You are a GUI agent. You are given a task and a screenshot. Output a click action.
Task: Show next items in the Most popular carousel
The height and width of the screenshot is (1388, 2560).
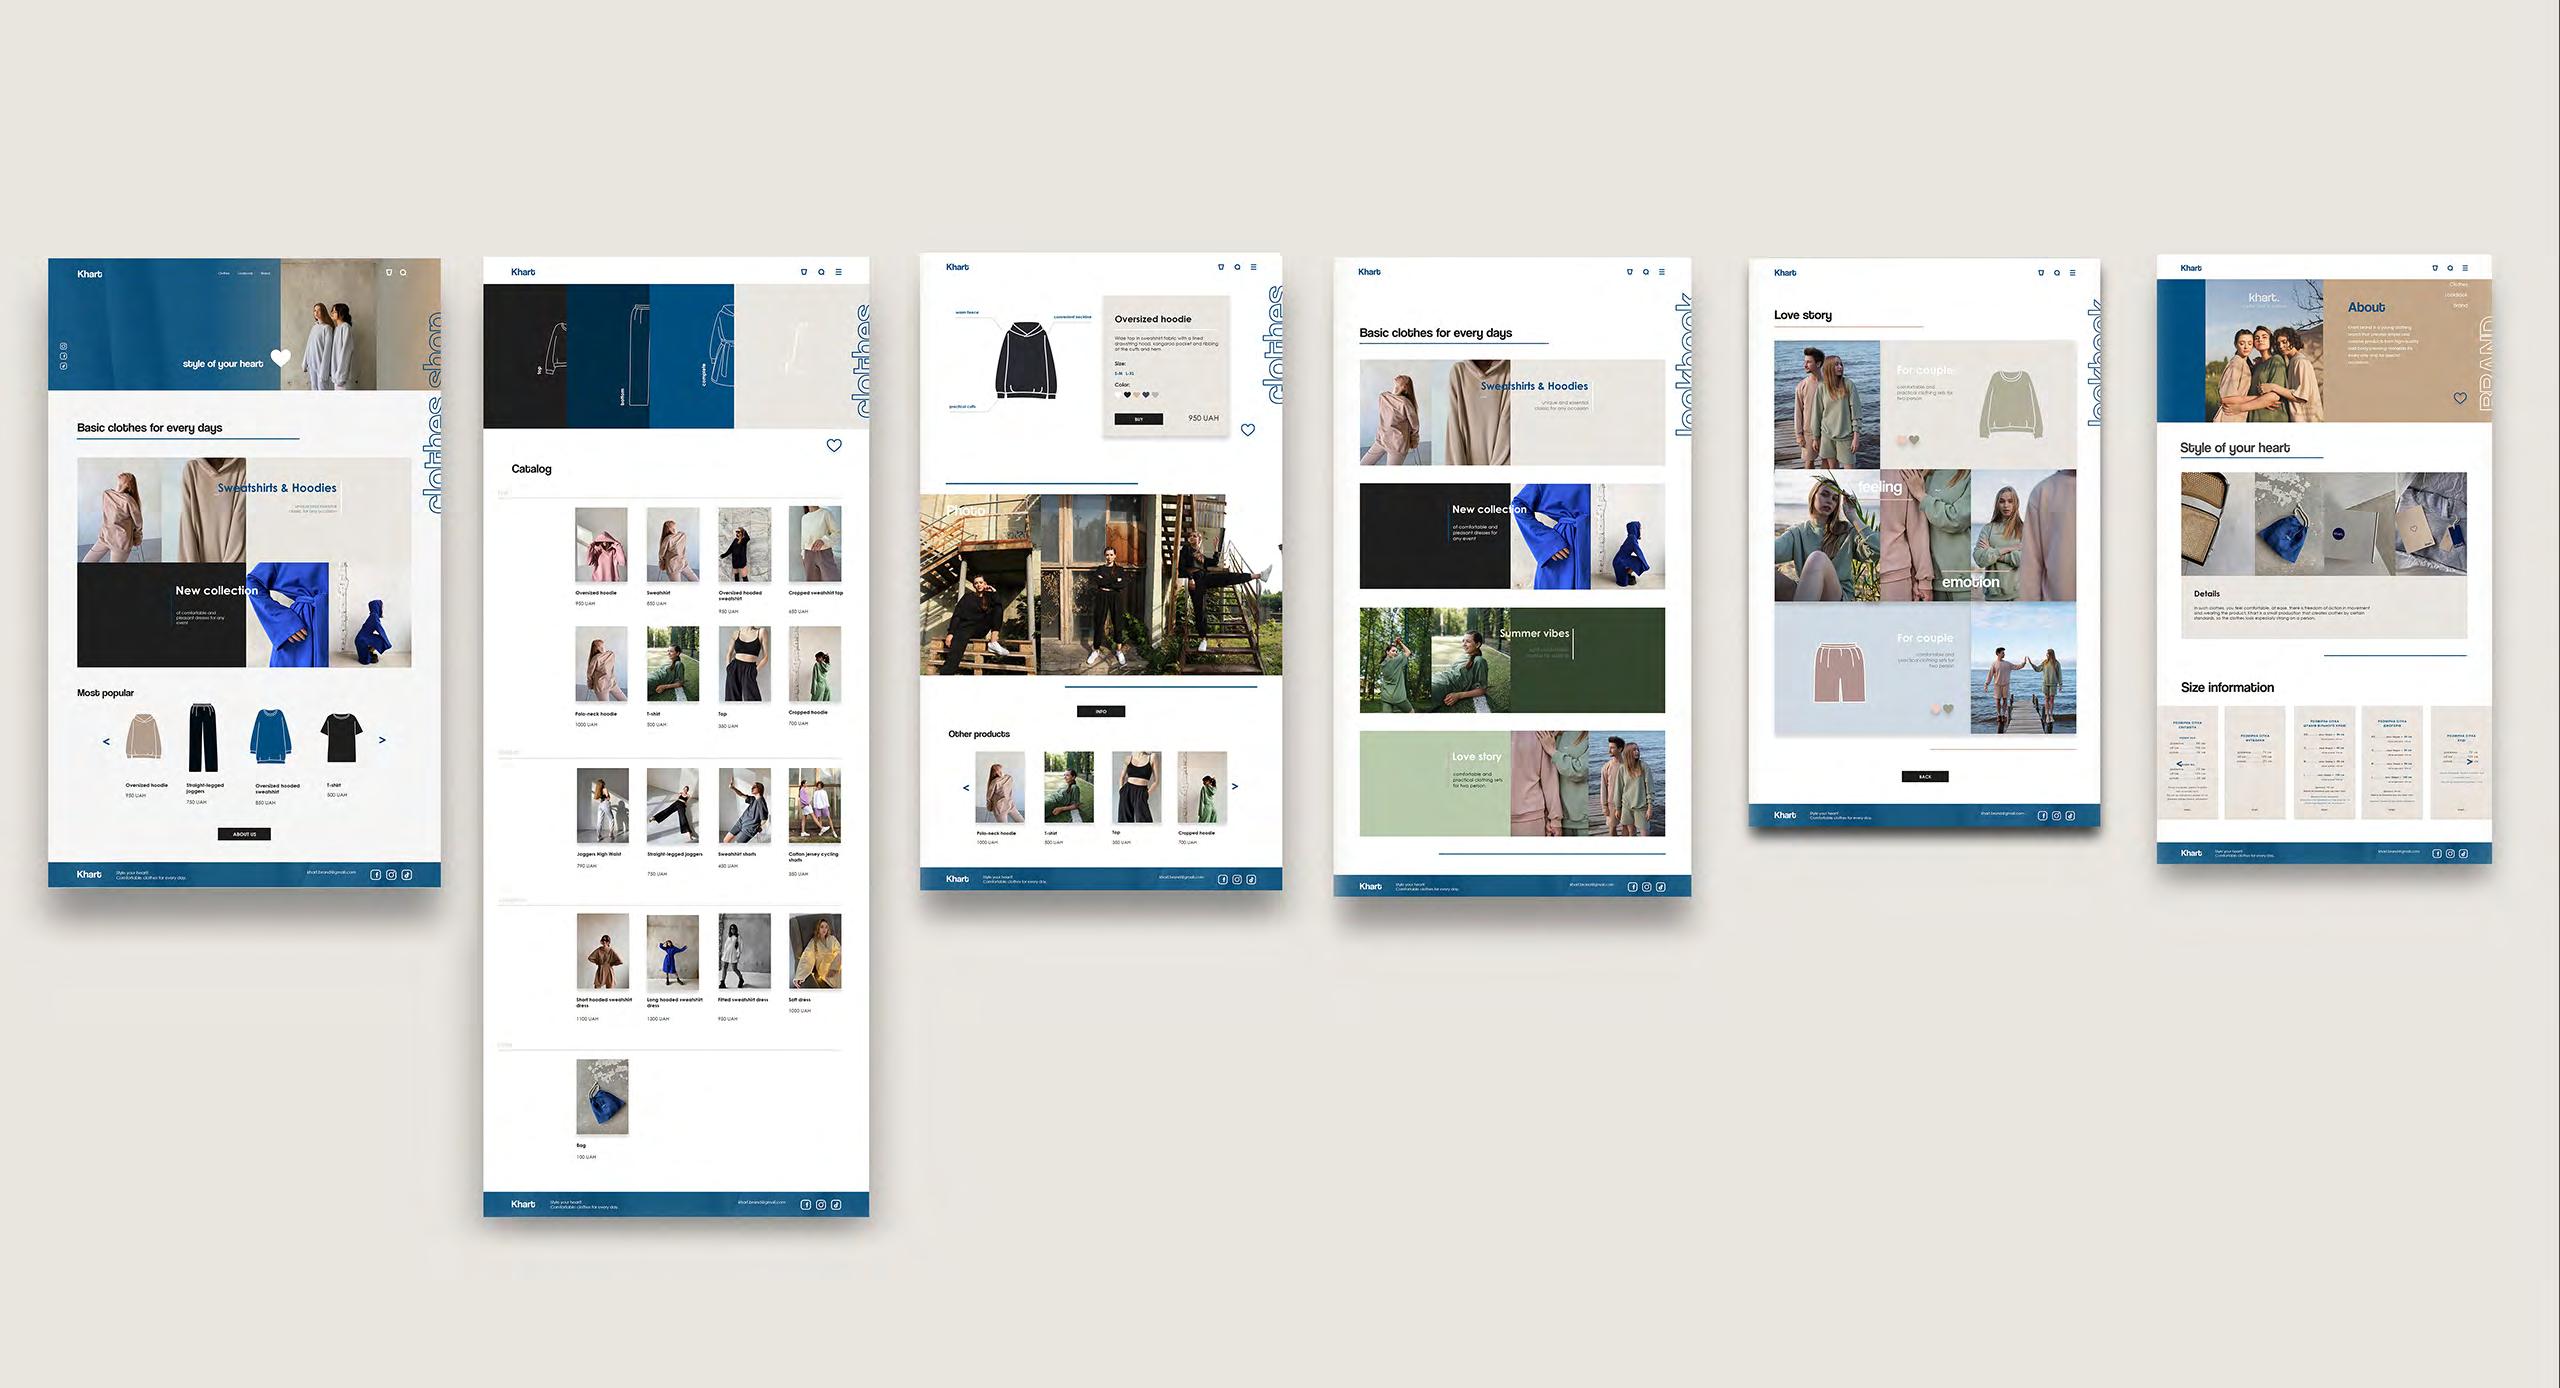point(382,740)
